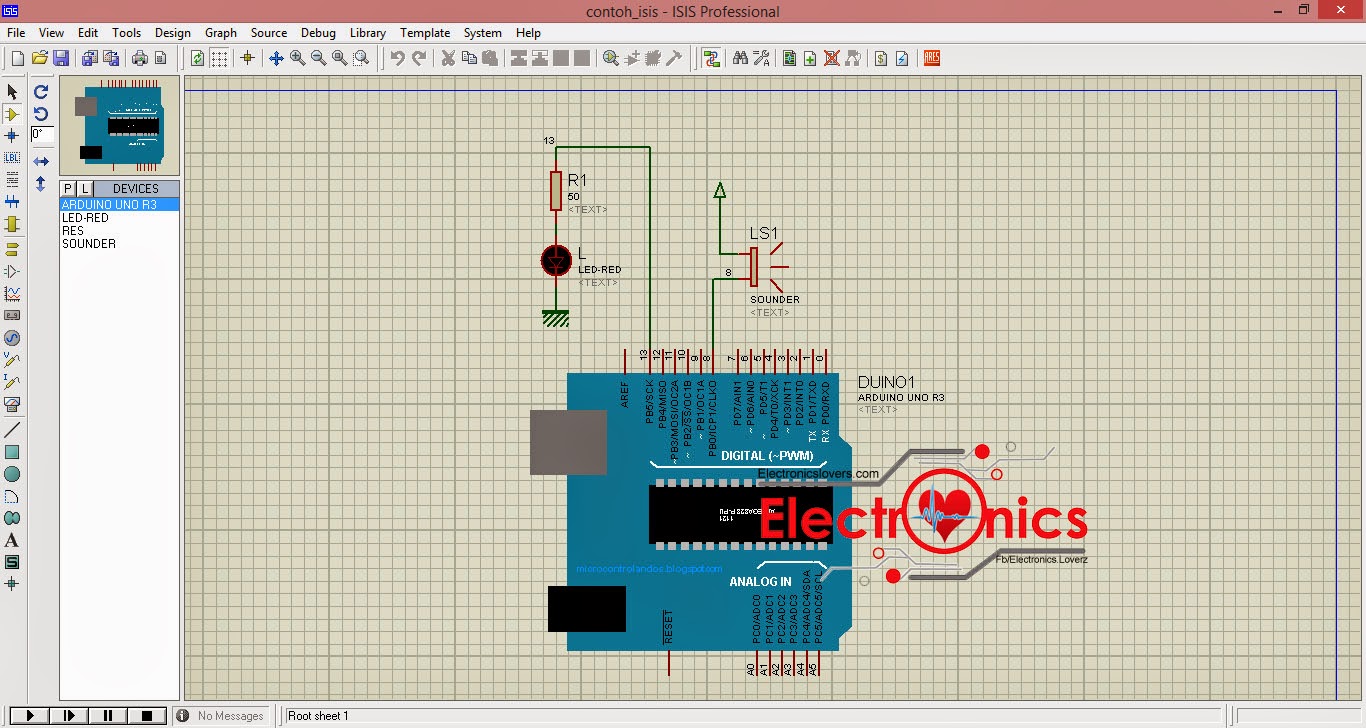This screenshot has width=1366, height=728.
Task: Zoom out of the schematic
Action: pos(319,59)
